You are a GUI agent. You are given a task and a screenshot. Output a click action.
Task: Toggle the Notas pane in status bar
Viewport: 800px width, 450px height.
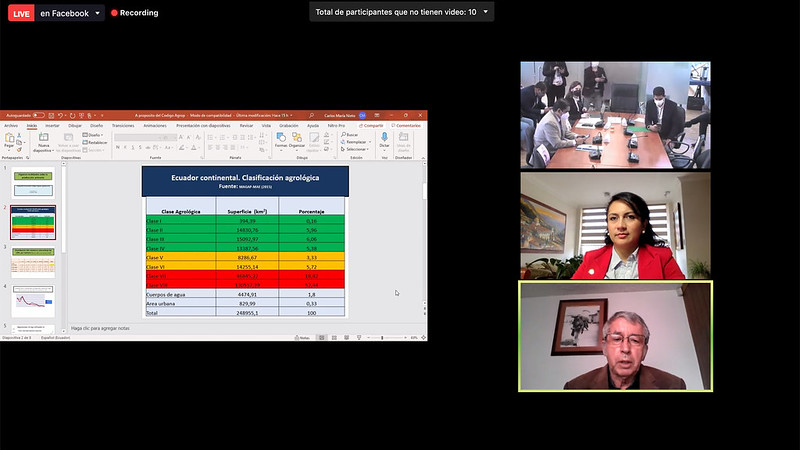click(x=302, y=338)
